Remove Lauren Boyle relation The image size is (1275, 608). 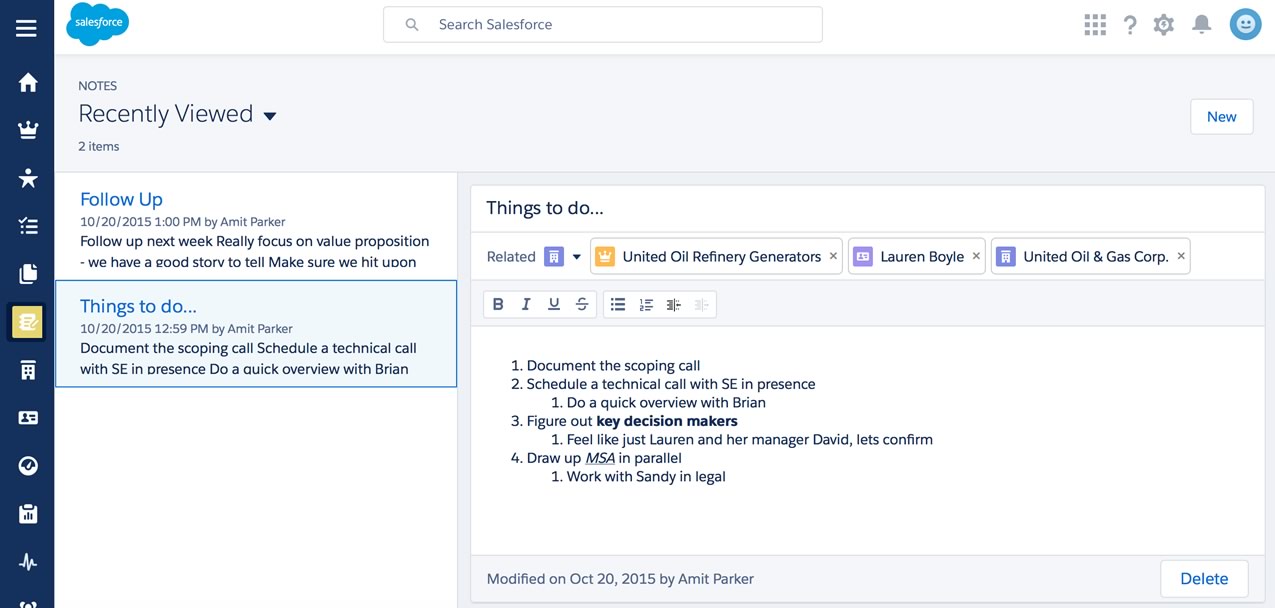(x=976, y=256)
